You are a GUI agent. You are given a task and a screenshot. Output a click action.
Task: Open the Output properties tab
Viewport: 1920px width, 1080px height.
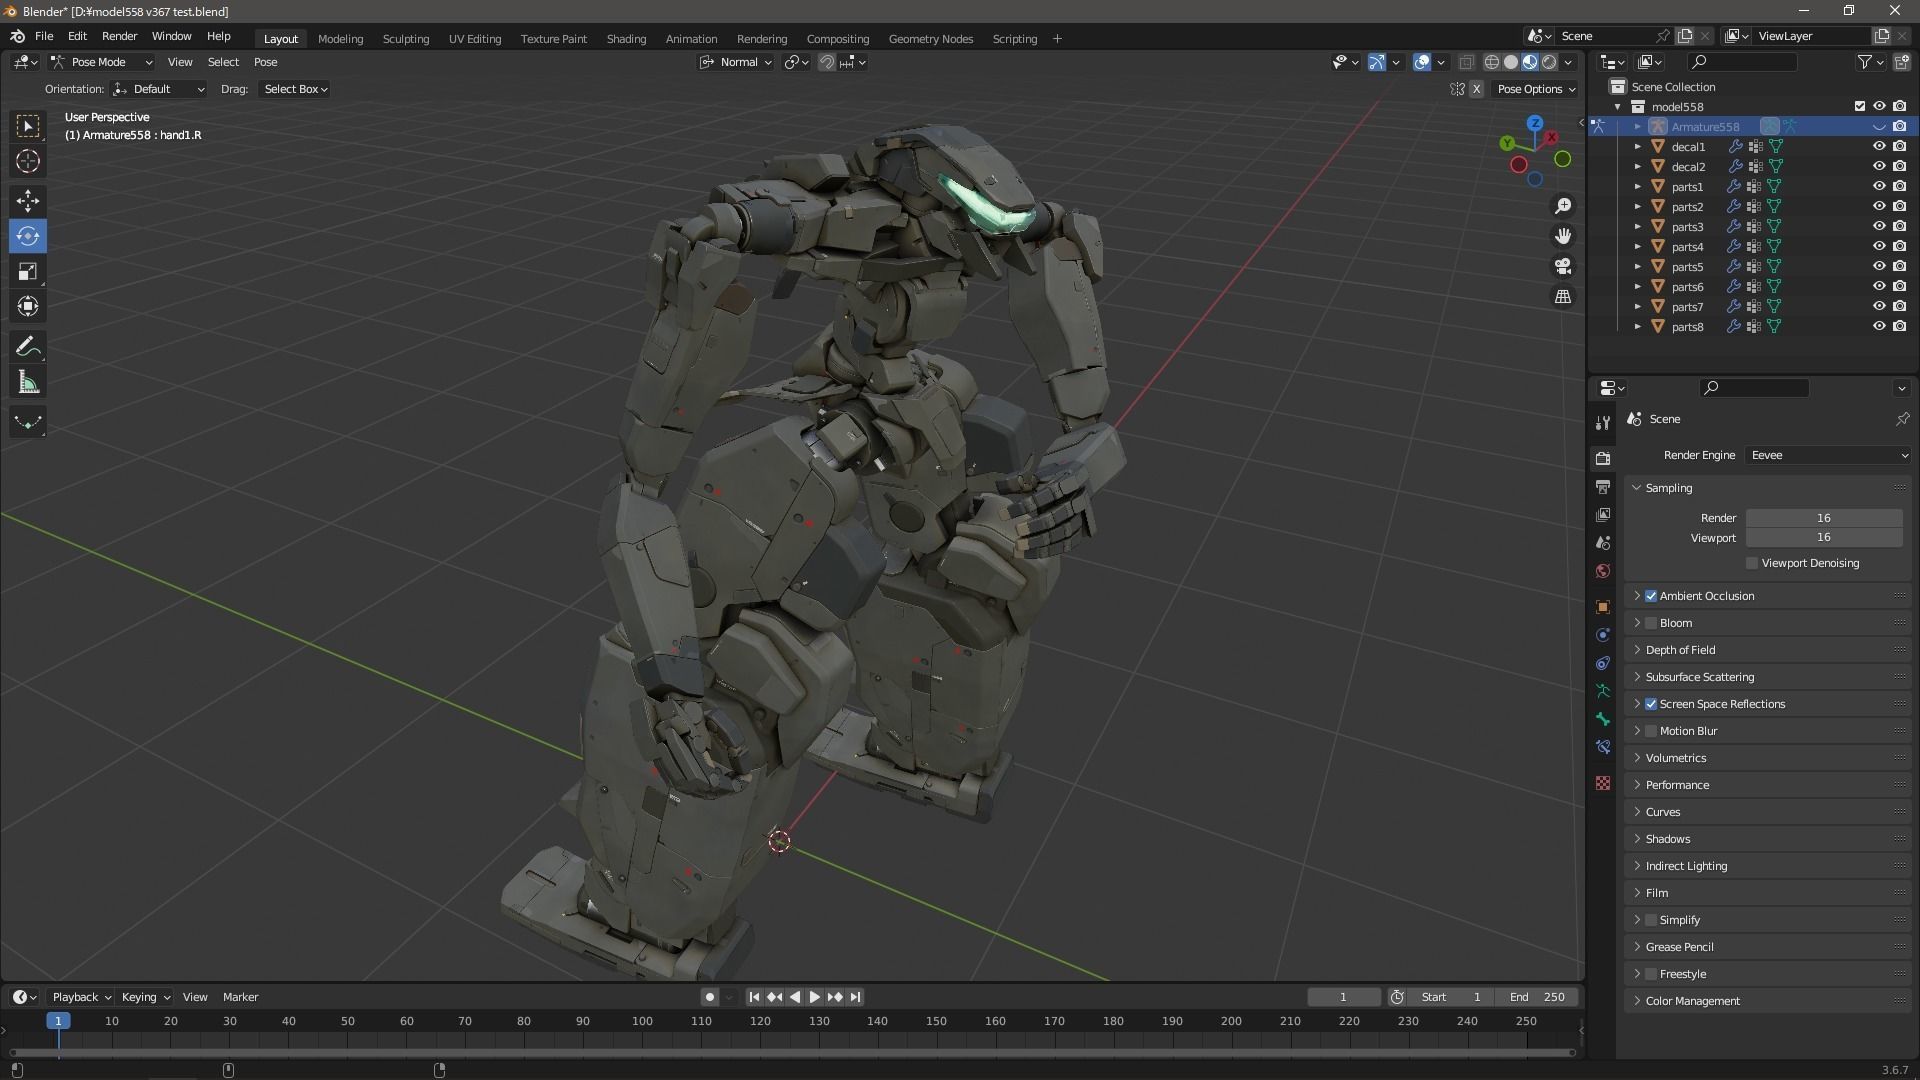pos(1603,486)
